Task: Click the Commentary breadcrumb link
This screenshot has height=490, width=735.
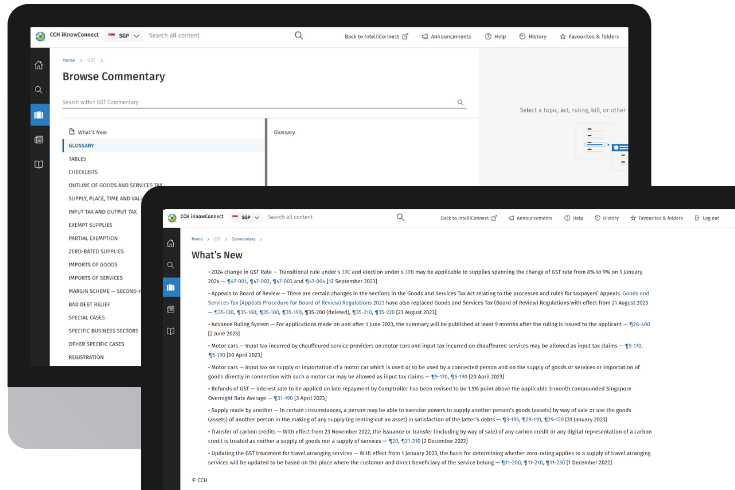Action: tap(243, 239)
